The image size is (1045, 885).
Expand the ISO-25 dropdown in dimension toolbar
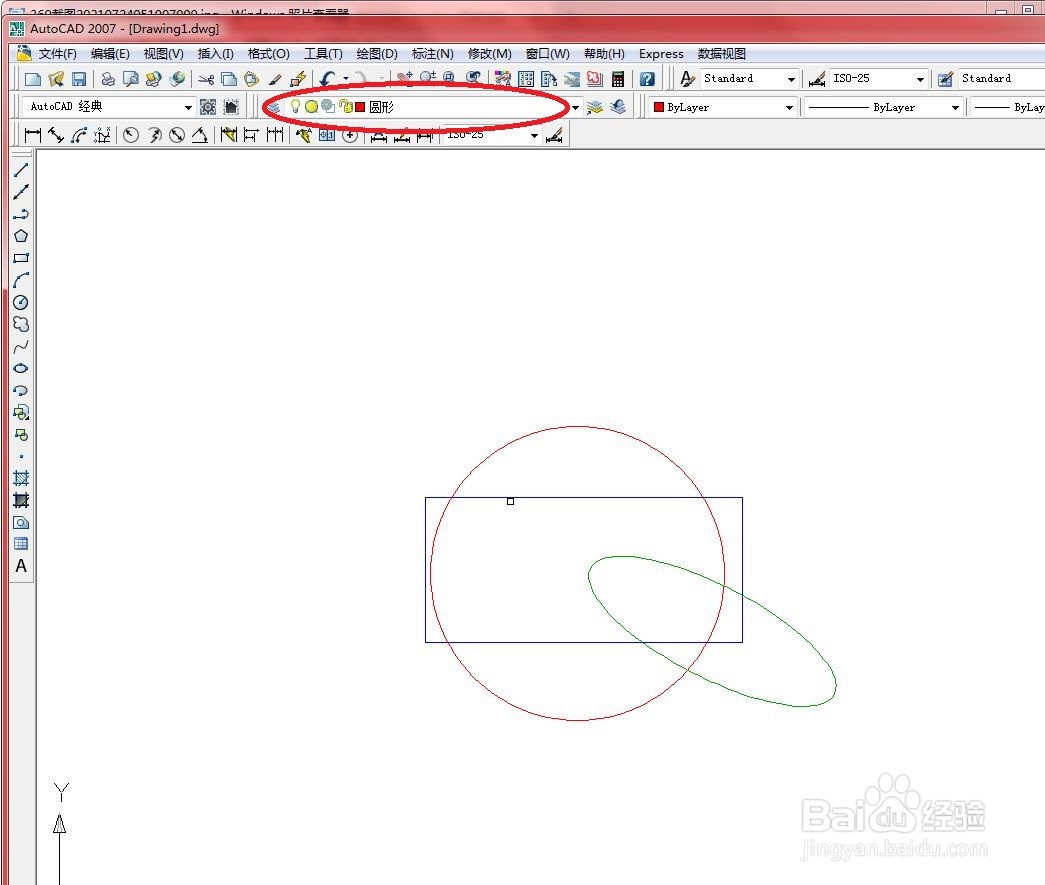(534, 135)
